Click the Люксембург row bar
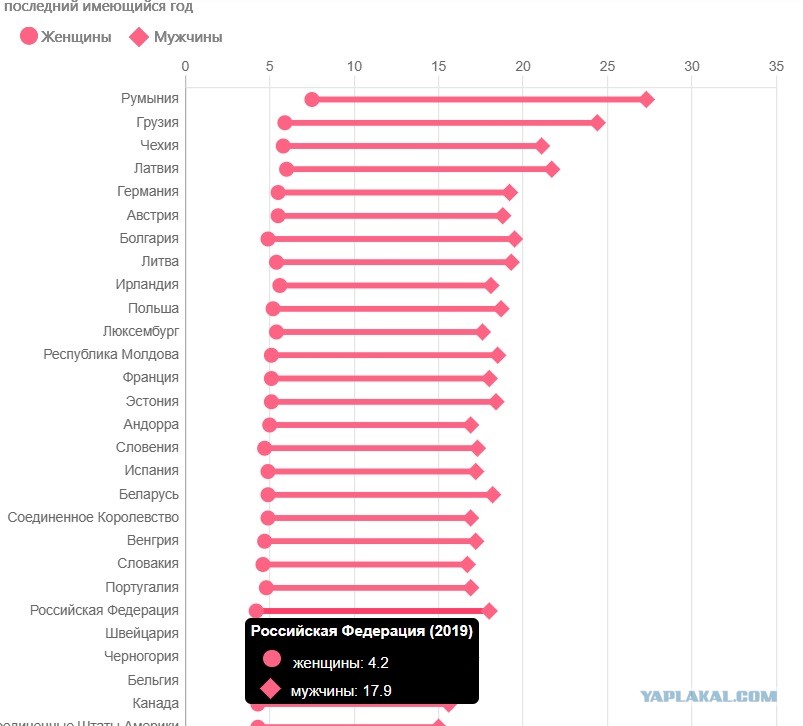The width and height of the screenshot is (803, 726). (379, 332)
